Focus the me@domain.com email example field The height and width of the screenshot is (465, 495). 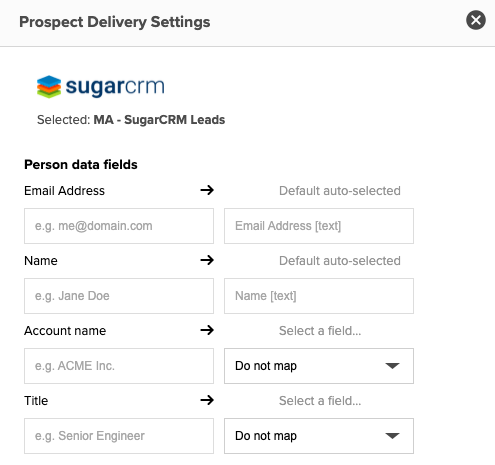pyautogui.click(x=119, y=226)
